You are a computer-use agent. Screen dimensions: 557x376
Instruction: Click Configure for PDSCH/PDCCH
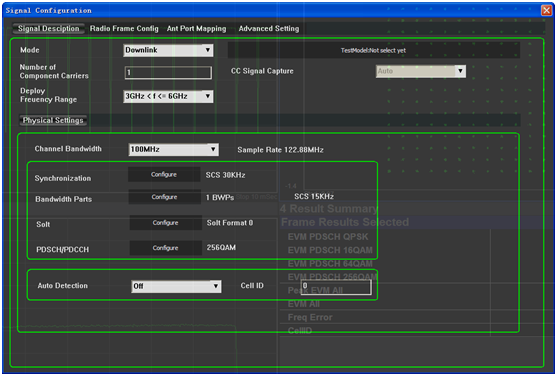[x=166, y=248]
